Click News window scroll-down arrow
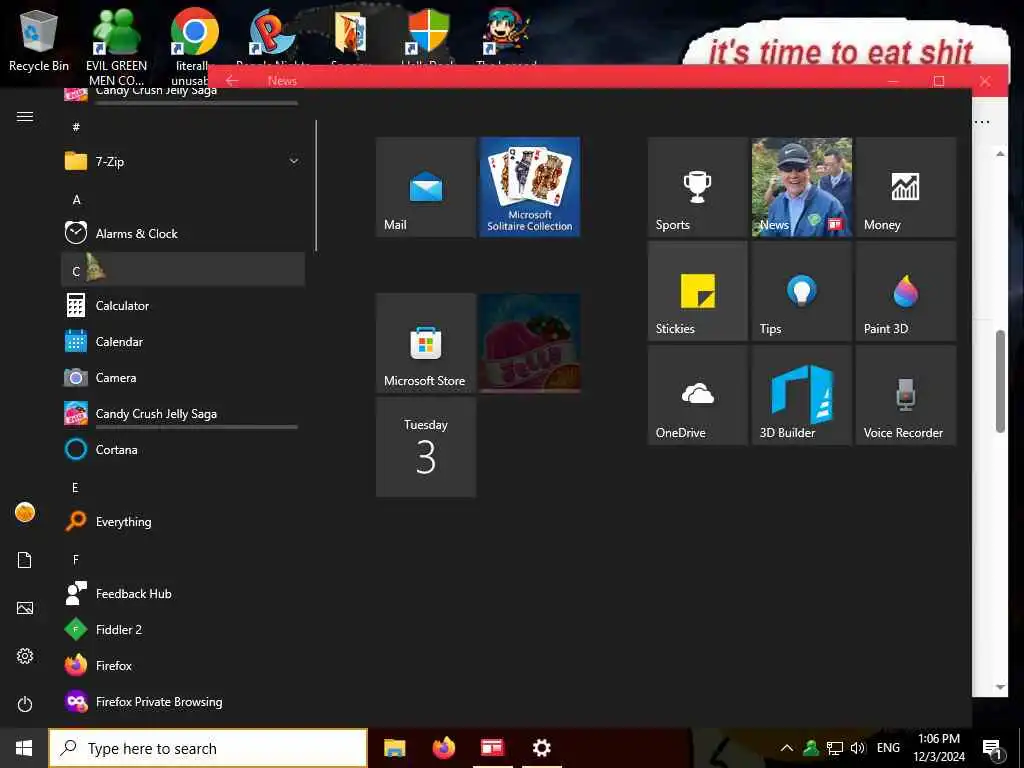 tap(1000, 687)
